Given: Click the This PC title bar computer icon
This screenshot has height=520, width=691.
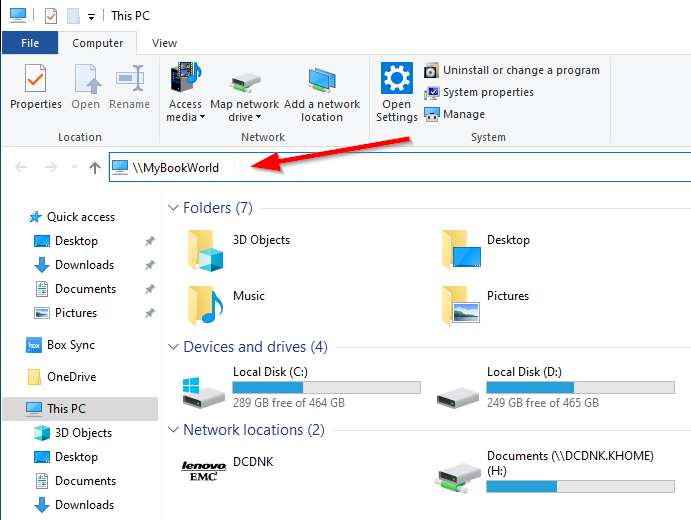Looking at the screenshot, I should (18, 15).
